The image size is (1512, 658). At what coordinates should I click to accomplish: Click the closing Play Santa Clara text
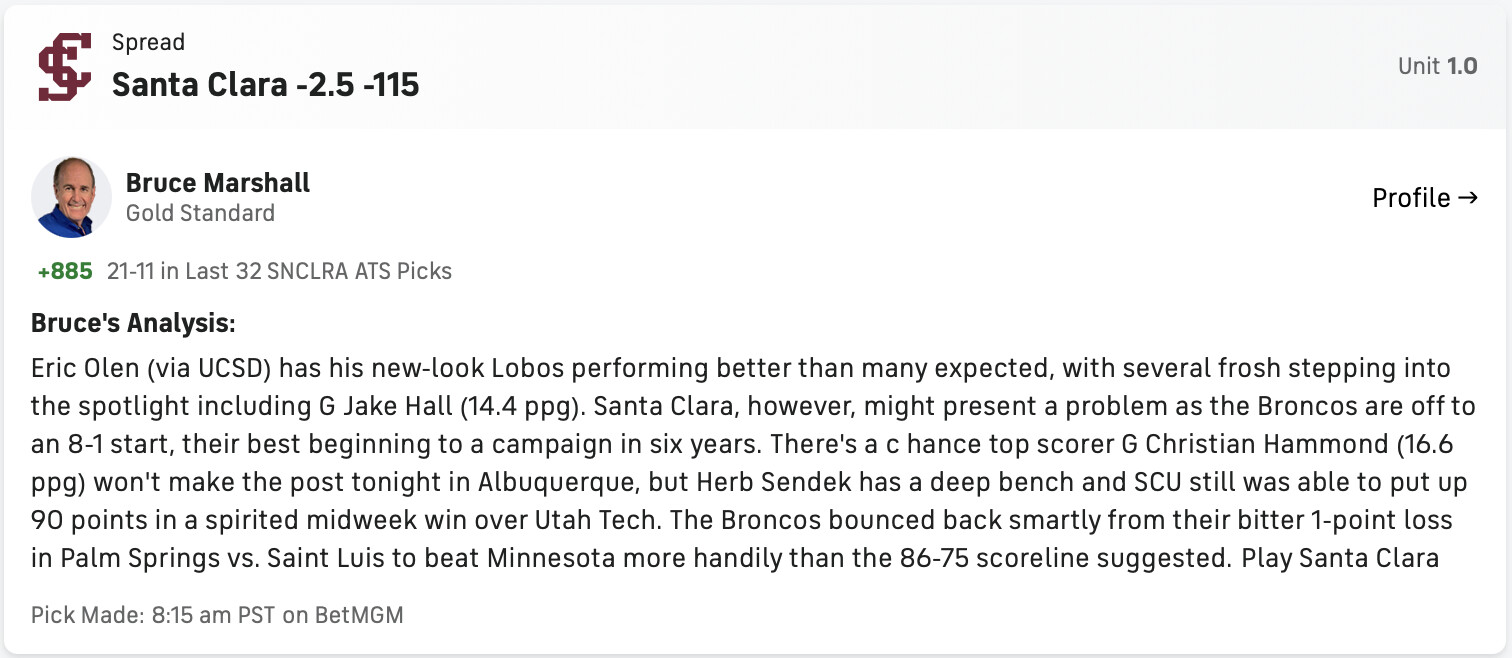coord(1340,558)
